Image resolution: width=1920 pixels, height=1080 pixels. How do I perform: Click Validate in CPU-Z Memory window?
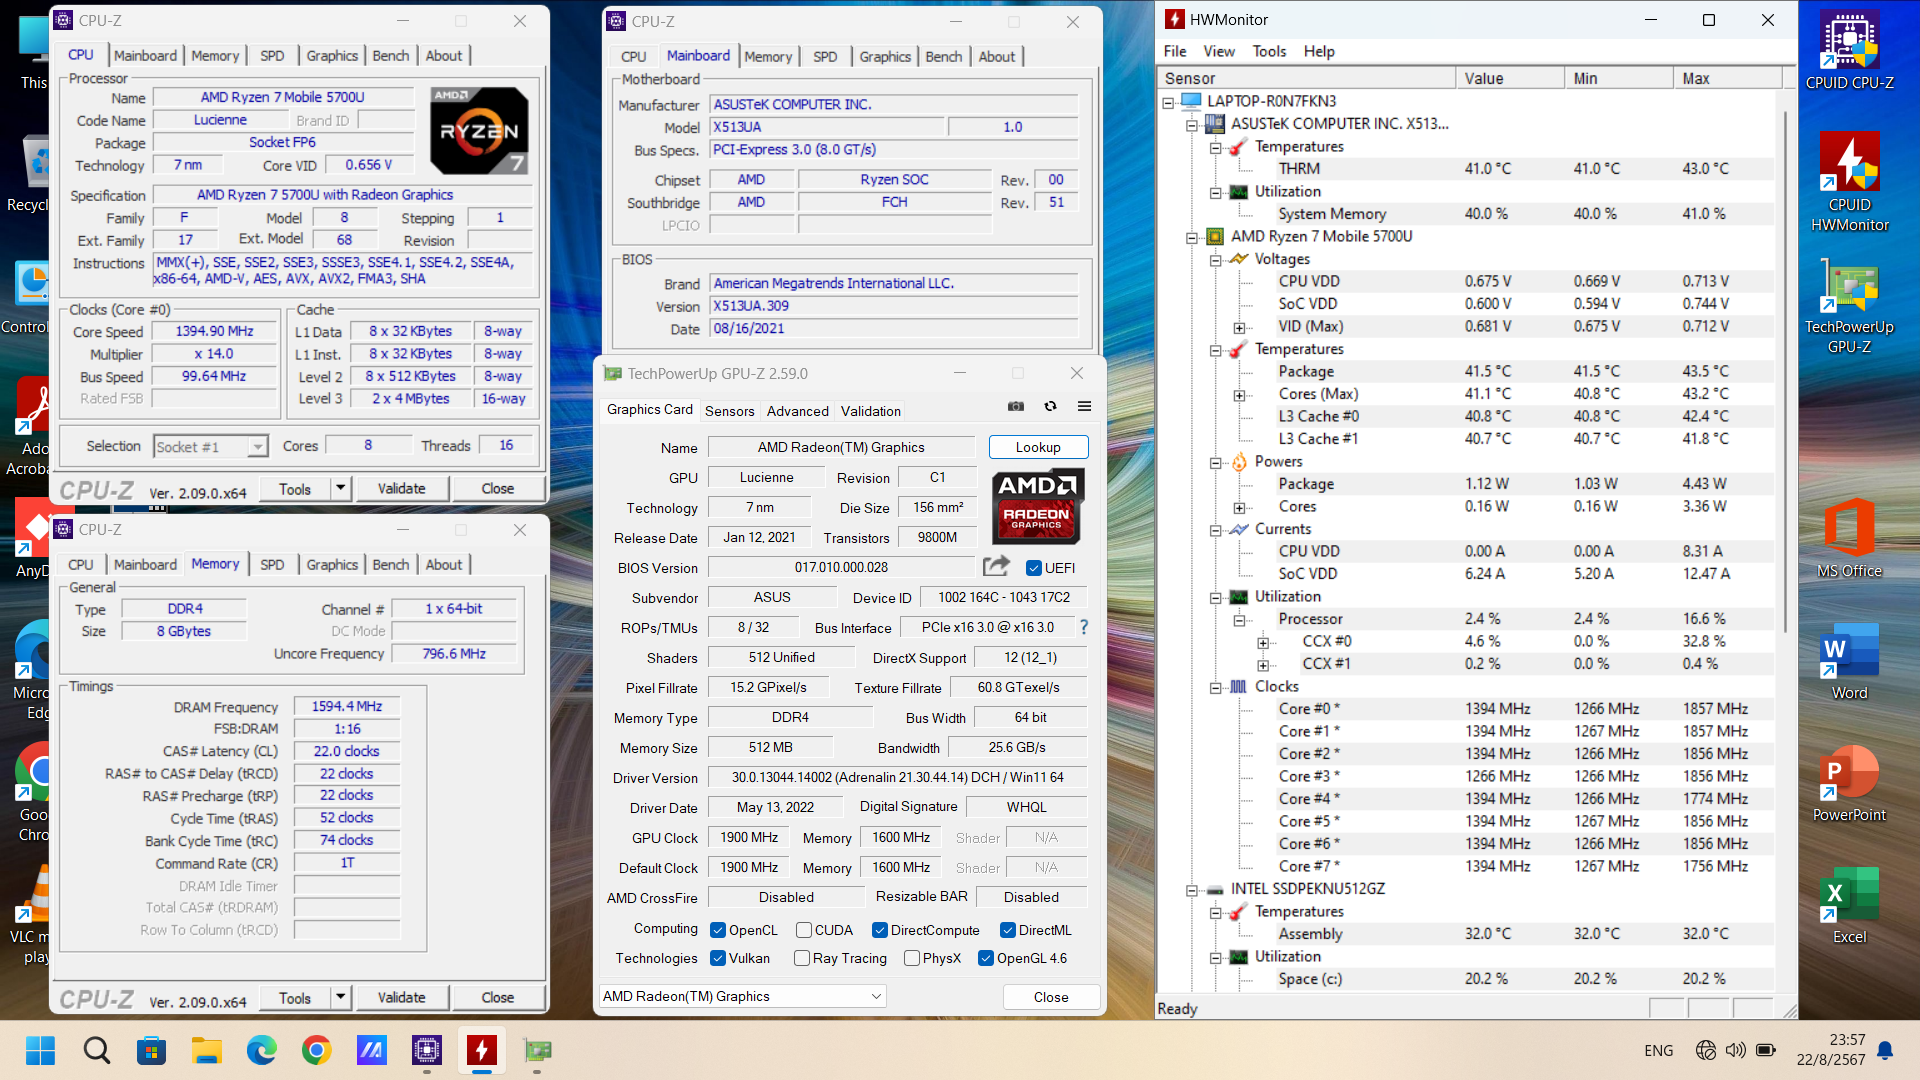[x=401, y=997]
